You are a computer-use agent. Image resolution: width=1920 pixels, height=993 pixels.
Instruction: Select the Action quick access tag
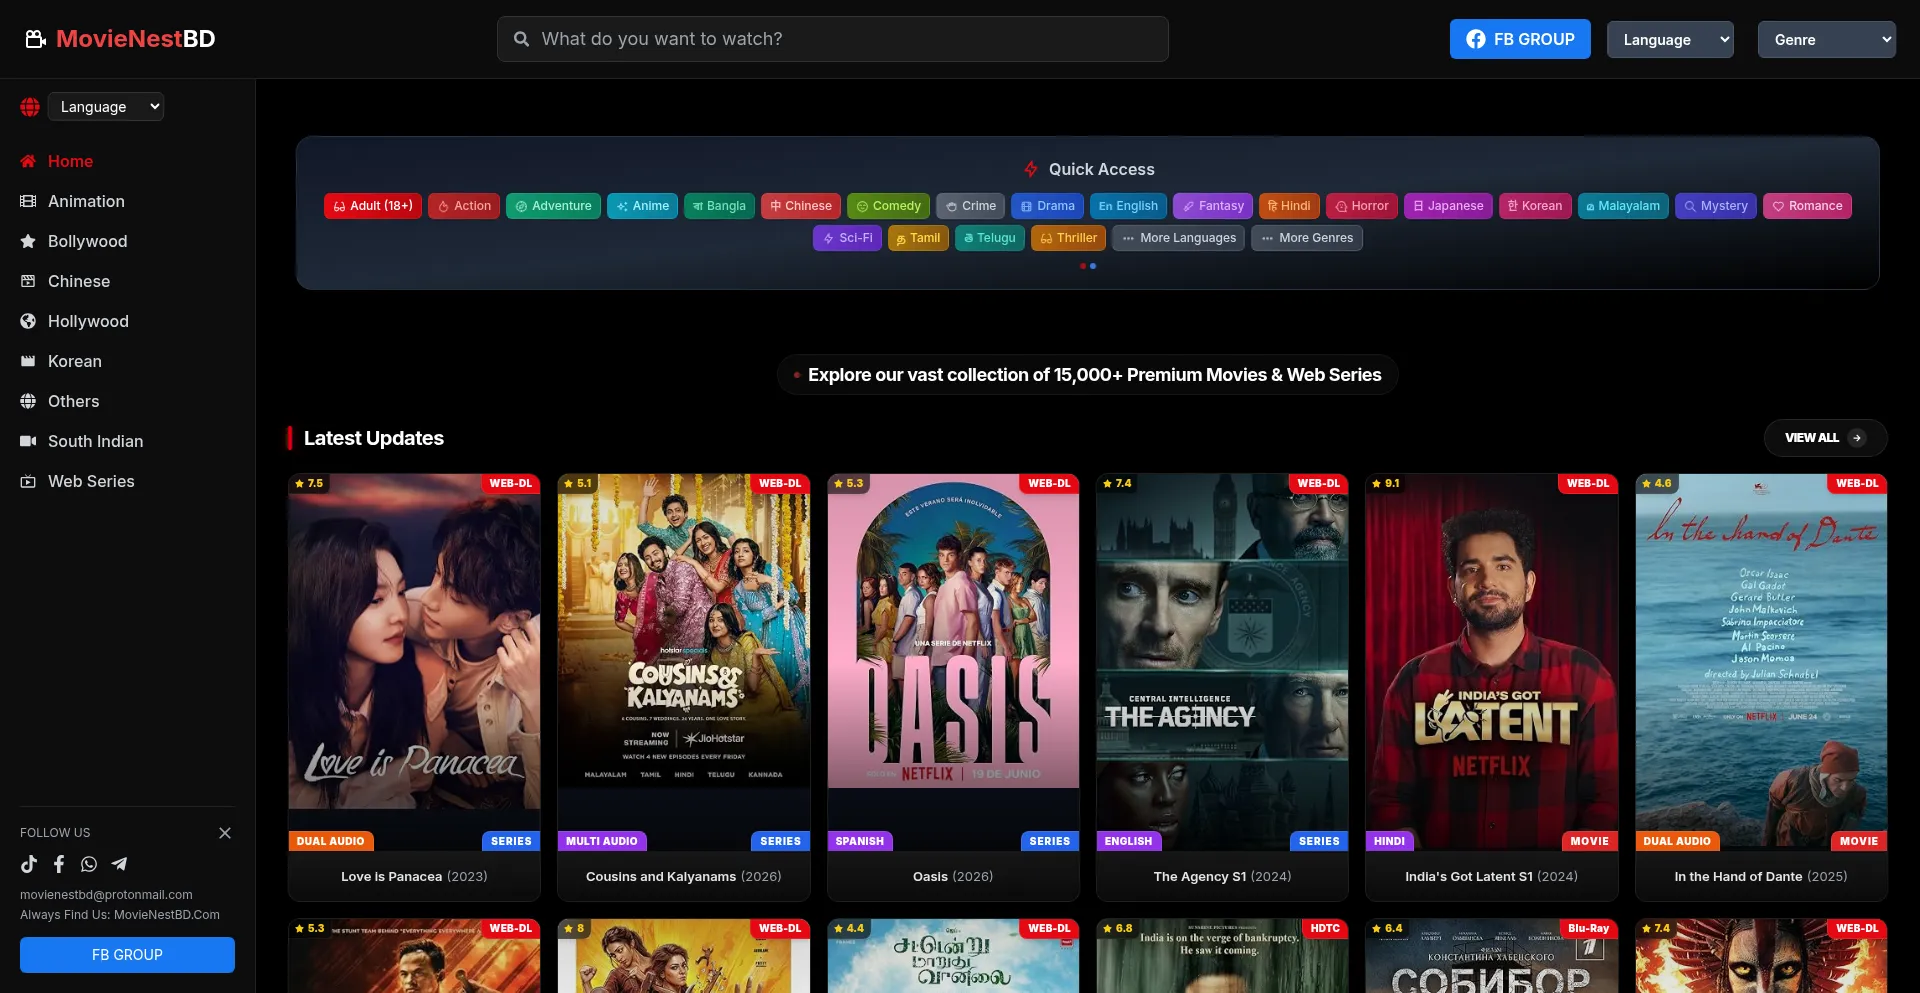click(464, 206)
